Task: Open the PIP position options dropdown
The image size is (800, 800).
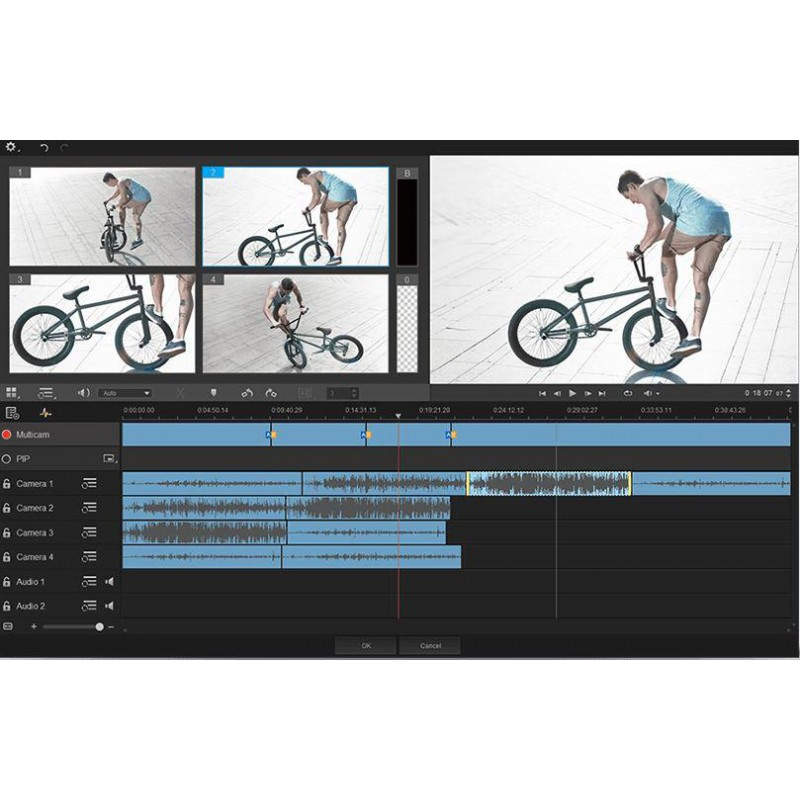Action: point(109,459)
